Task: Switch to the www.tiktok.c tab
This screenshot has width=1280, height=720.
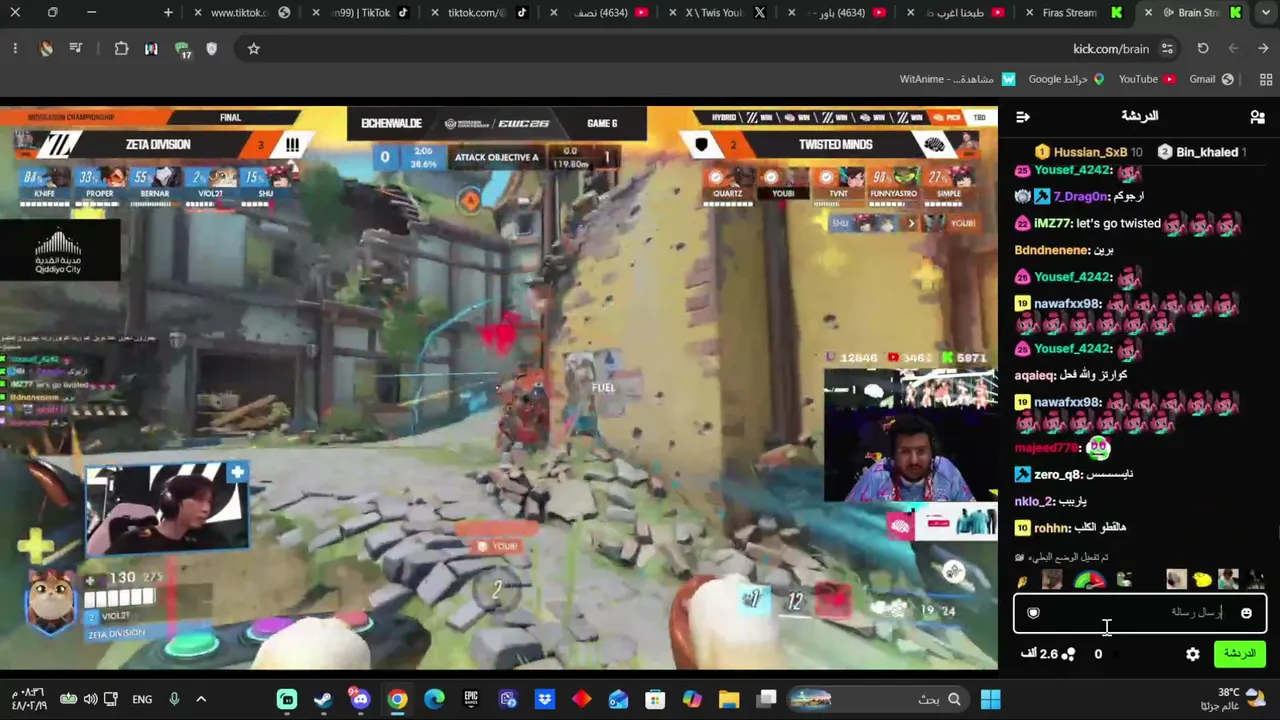Action: (x=240, y=13)
